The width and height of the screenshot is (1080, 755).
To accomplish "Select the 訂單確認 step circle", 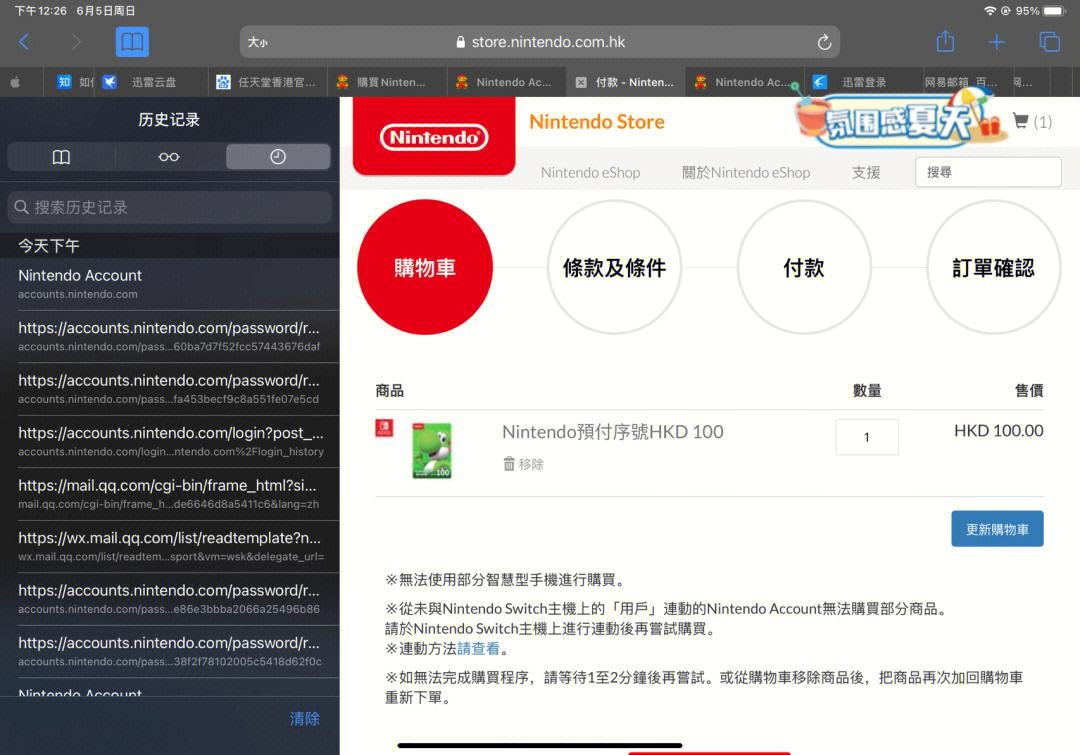I will pyautogui.click(x=993, y=267).
